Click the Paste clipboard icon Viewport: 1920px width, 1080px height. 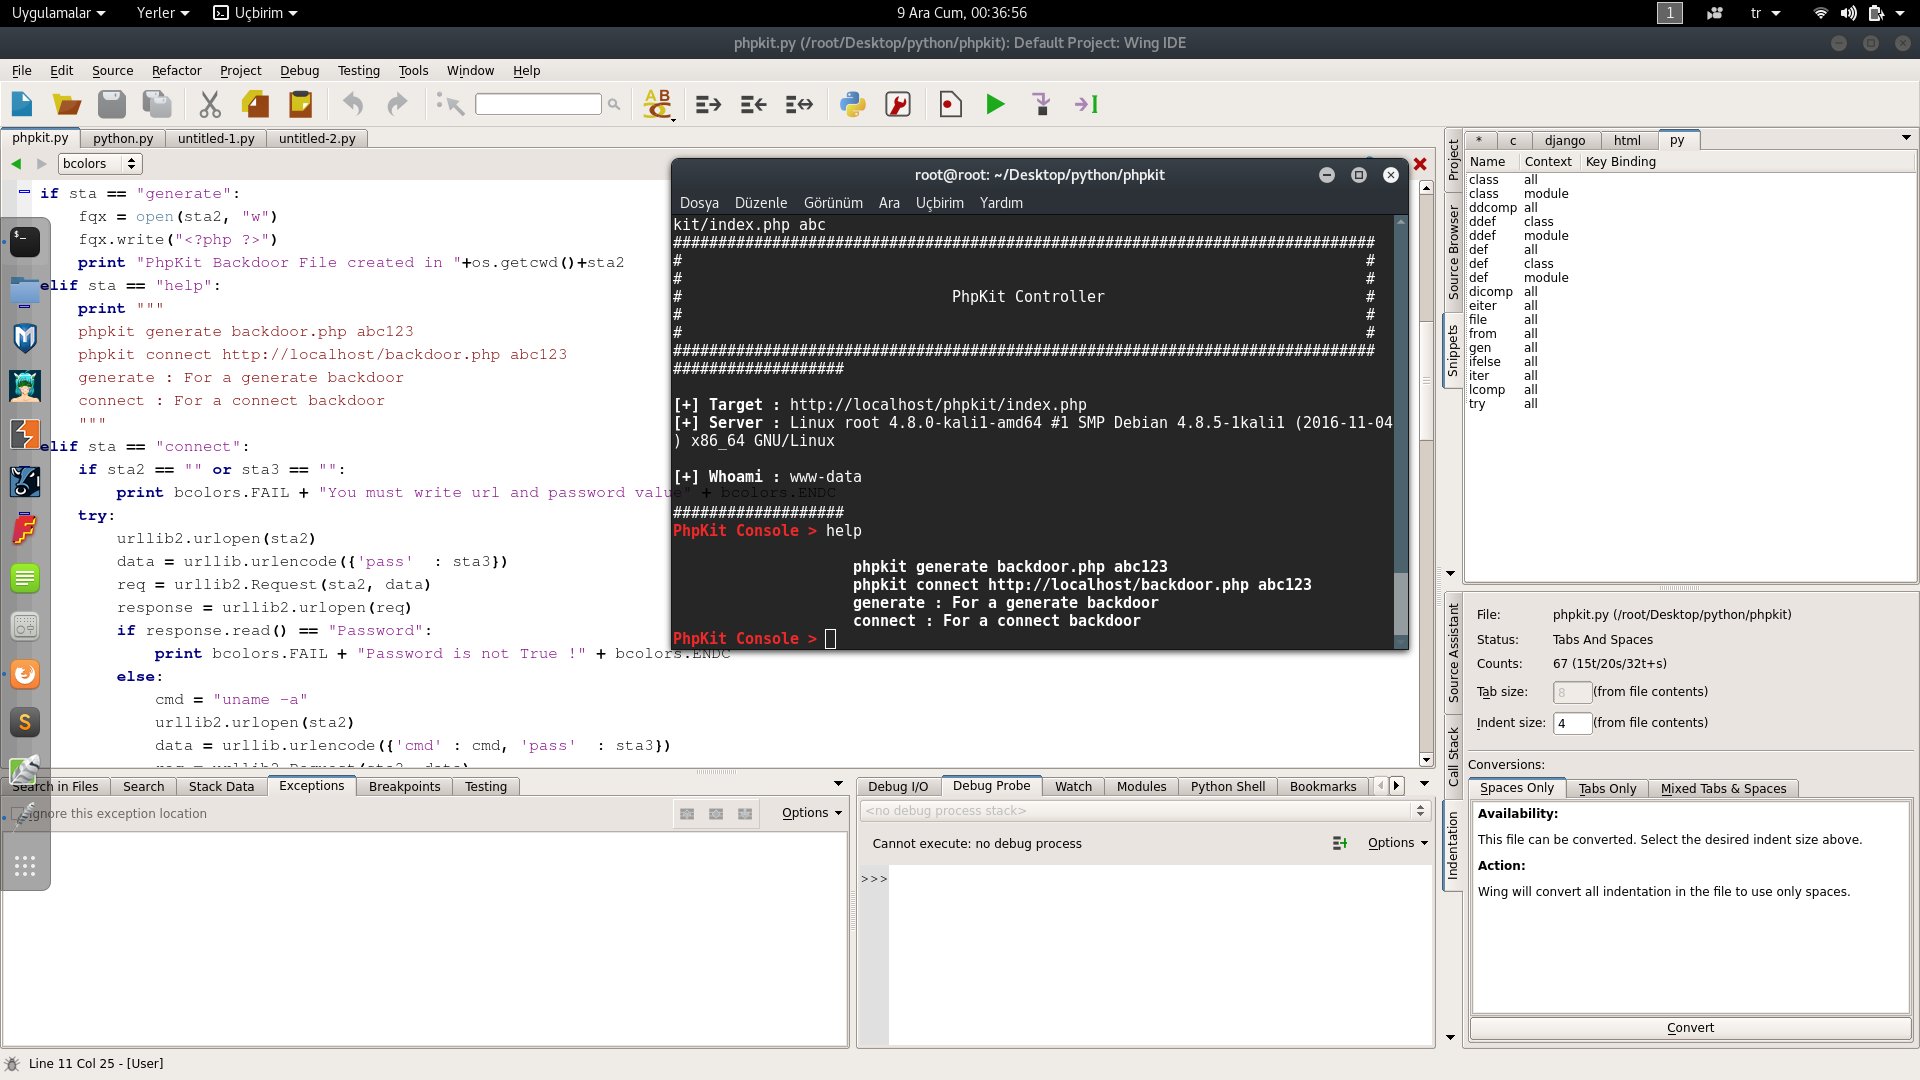coord(300,104)
